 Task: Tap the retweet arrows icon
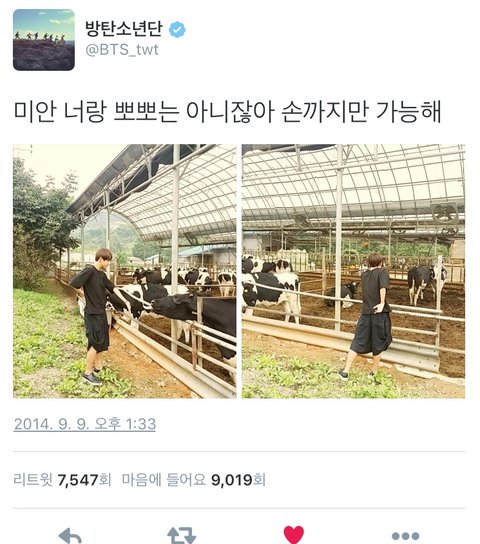pos(182,535)
